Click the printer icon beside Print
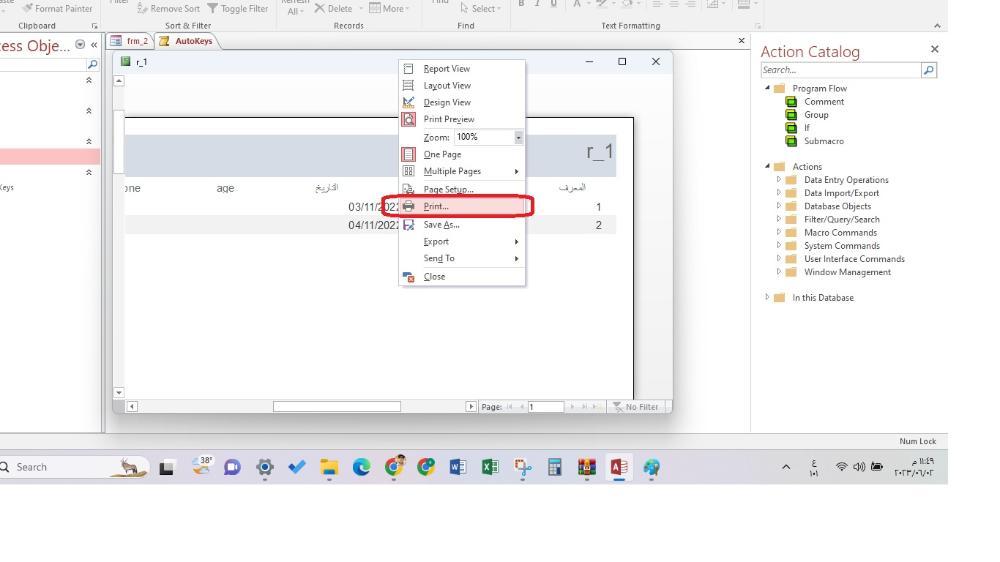 pyautogui.click(x=409, y=206)
